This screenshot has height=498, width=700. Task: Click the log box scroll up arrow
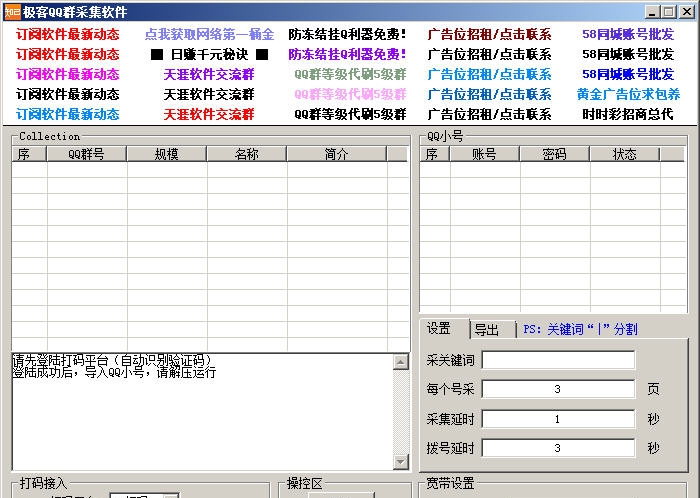coord(401,362)
